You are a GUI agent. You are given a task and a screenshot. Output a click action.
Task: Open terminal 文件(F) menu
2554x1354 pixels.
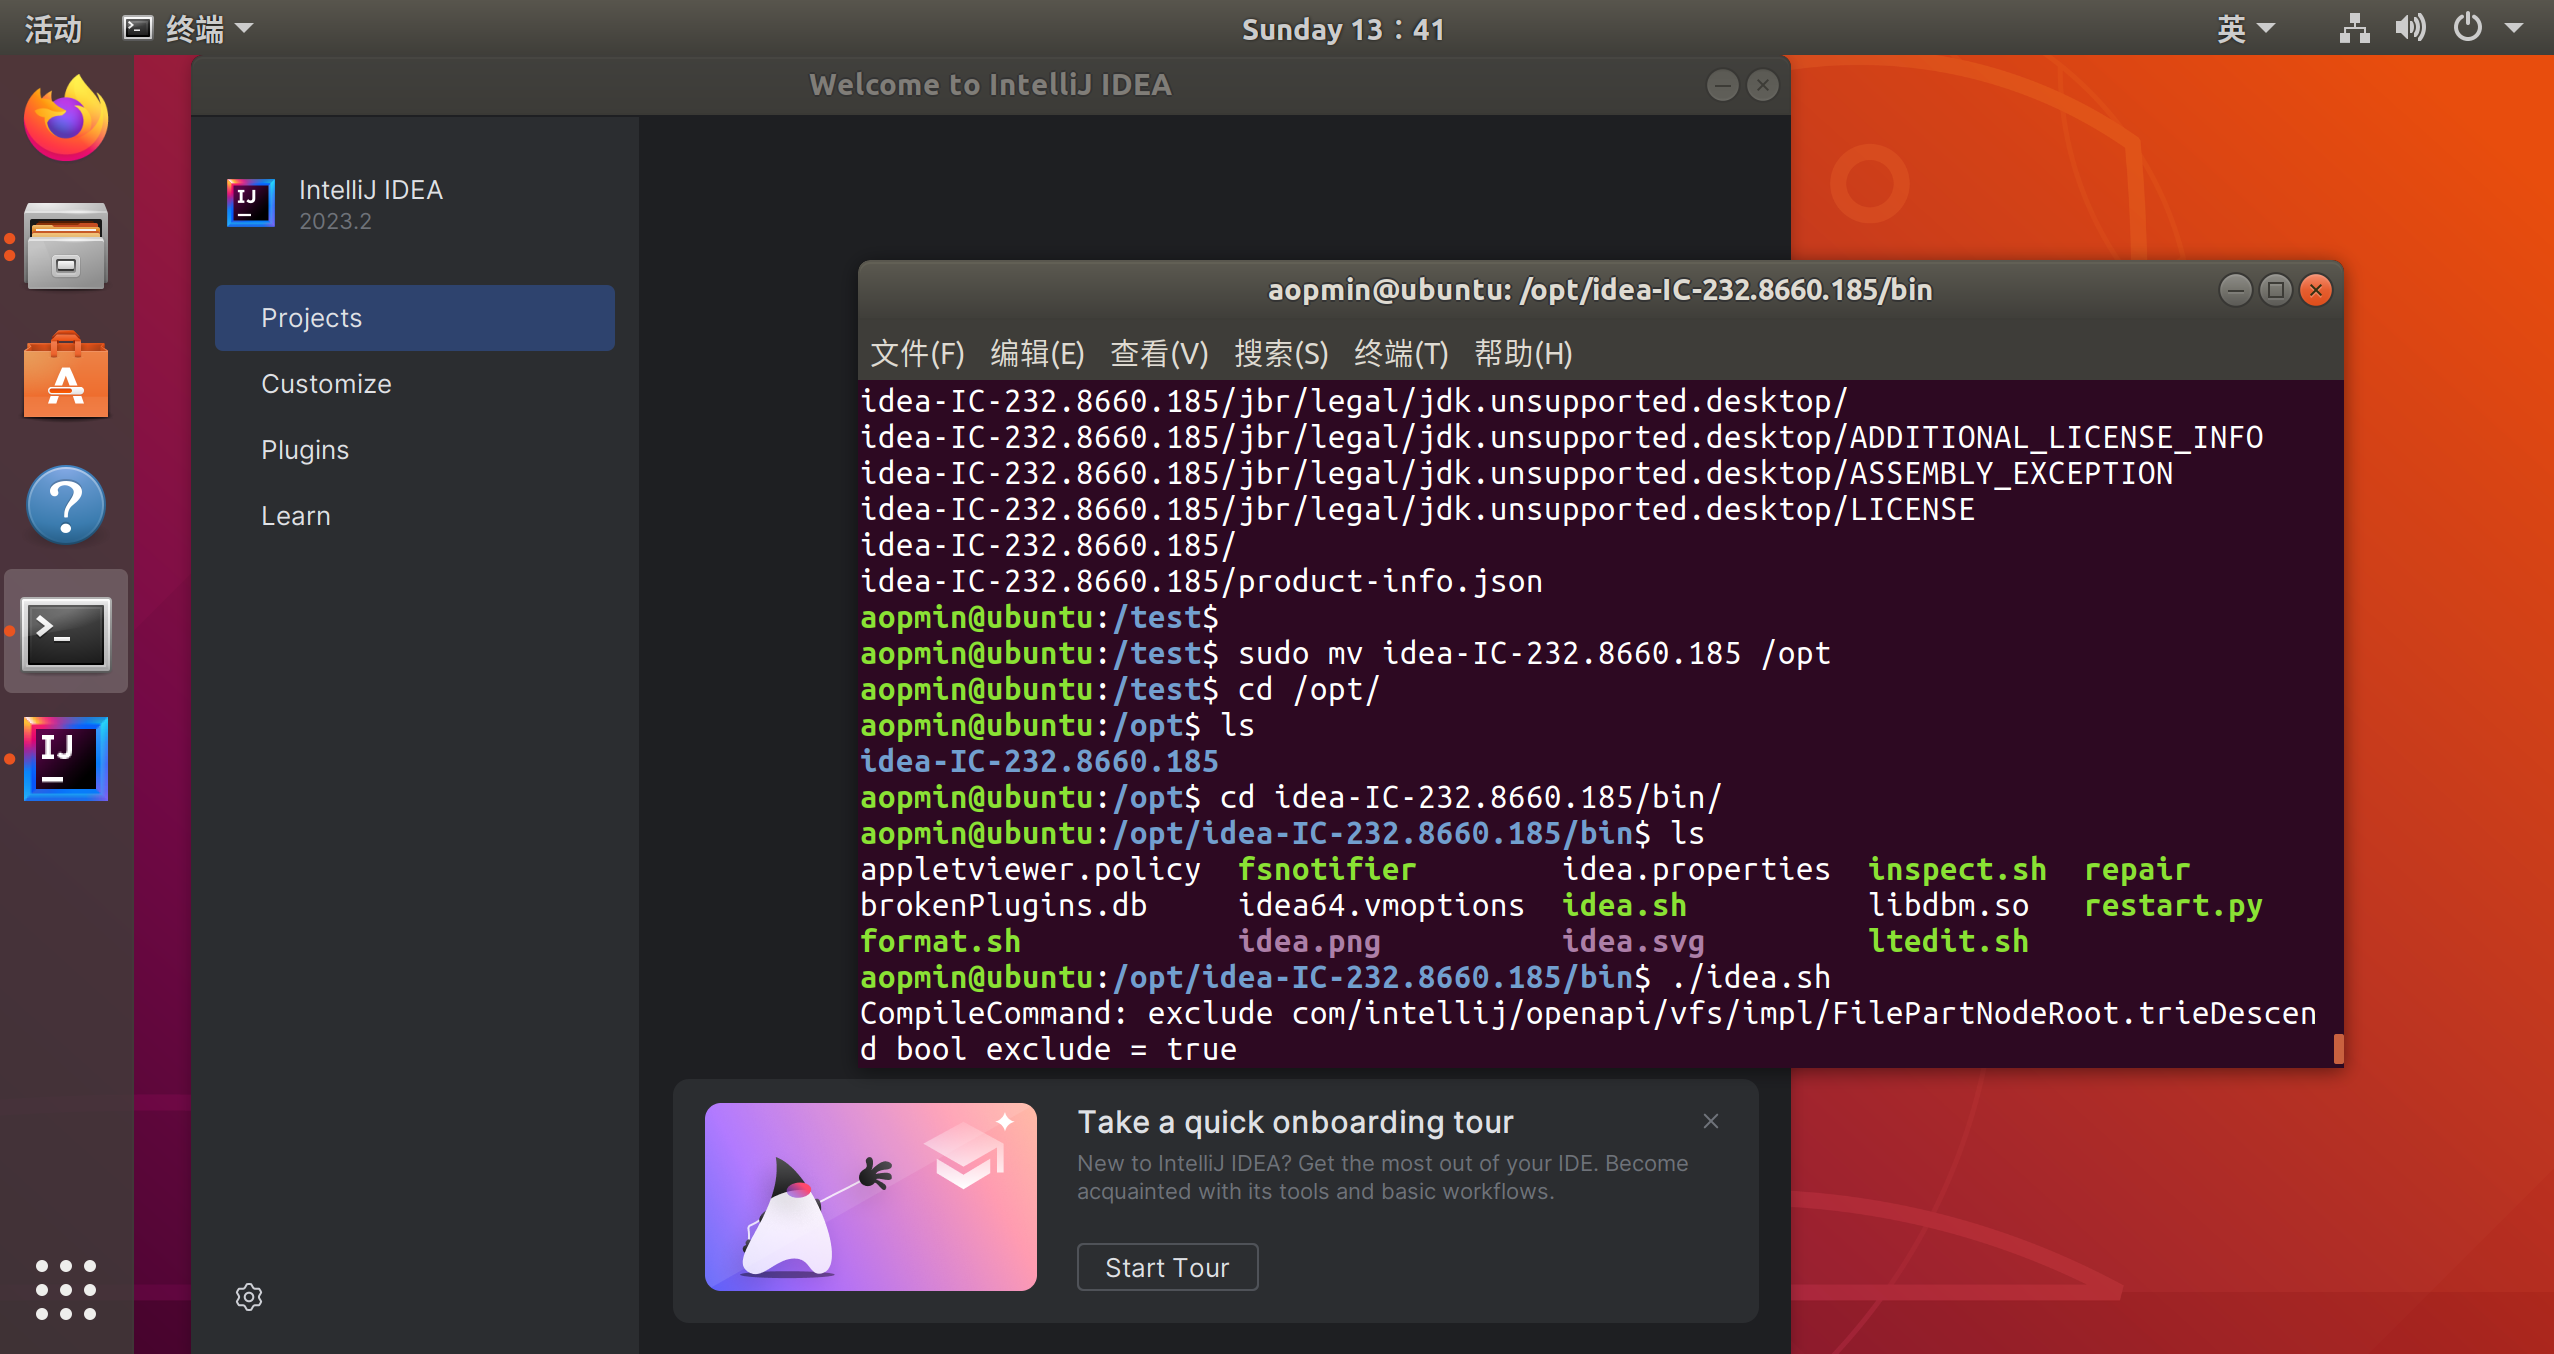pos(917,353)
